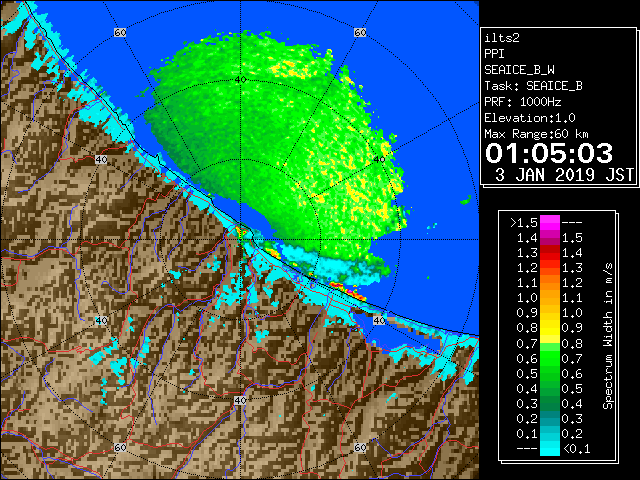Click the "60" ring label southwest over land
Screen dimensions: 640x480
pos(120,448)
